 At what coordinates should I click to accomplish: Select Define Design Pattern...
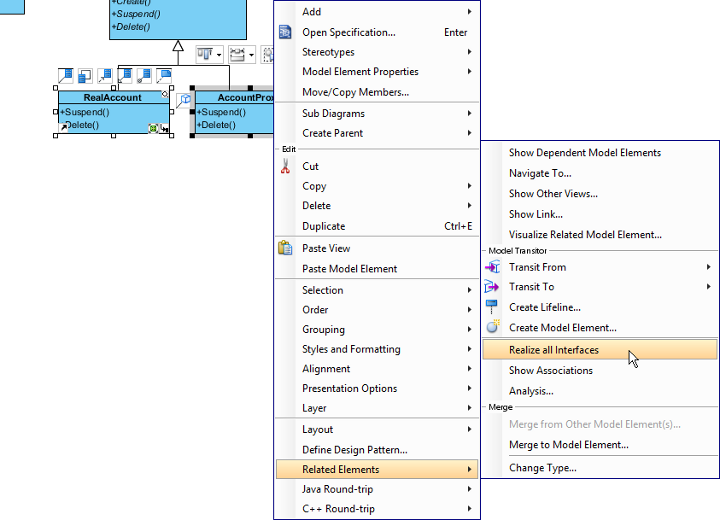pyautogui.click(x=377, y=450)
